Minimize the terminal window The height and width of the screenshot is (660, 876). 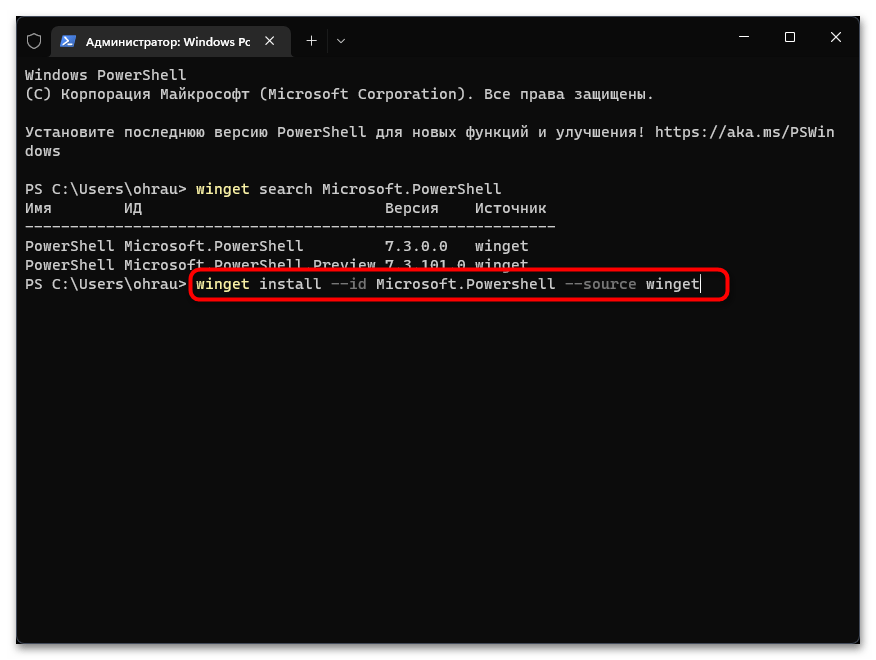tap(743, 38)
